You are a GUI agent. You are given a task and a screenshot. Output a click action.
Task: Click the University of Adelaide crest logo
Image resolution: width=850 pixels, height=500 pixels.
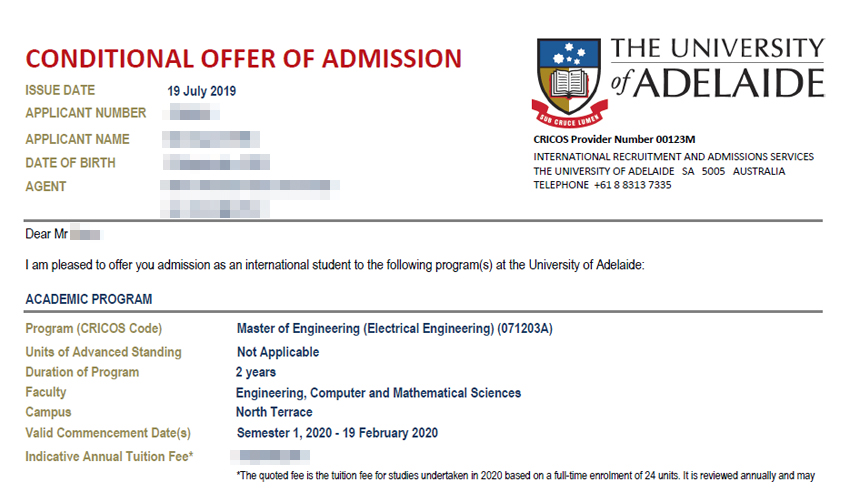coord(570,82)
